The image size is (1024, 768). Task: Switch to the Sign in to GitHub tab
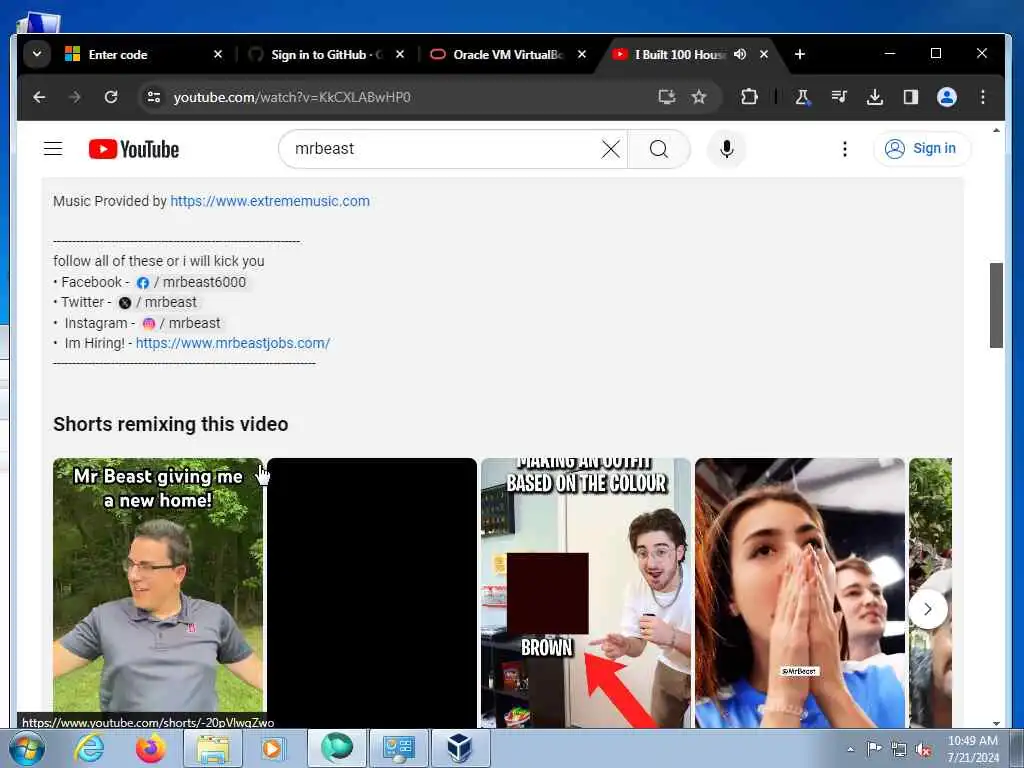point(327,55)
